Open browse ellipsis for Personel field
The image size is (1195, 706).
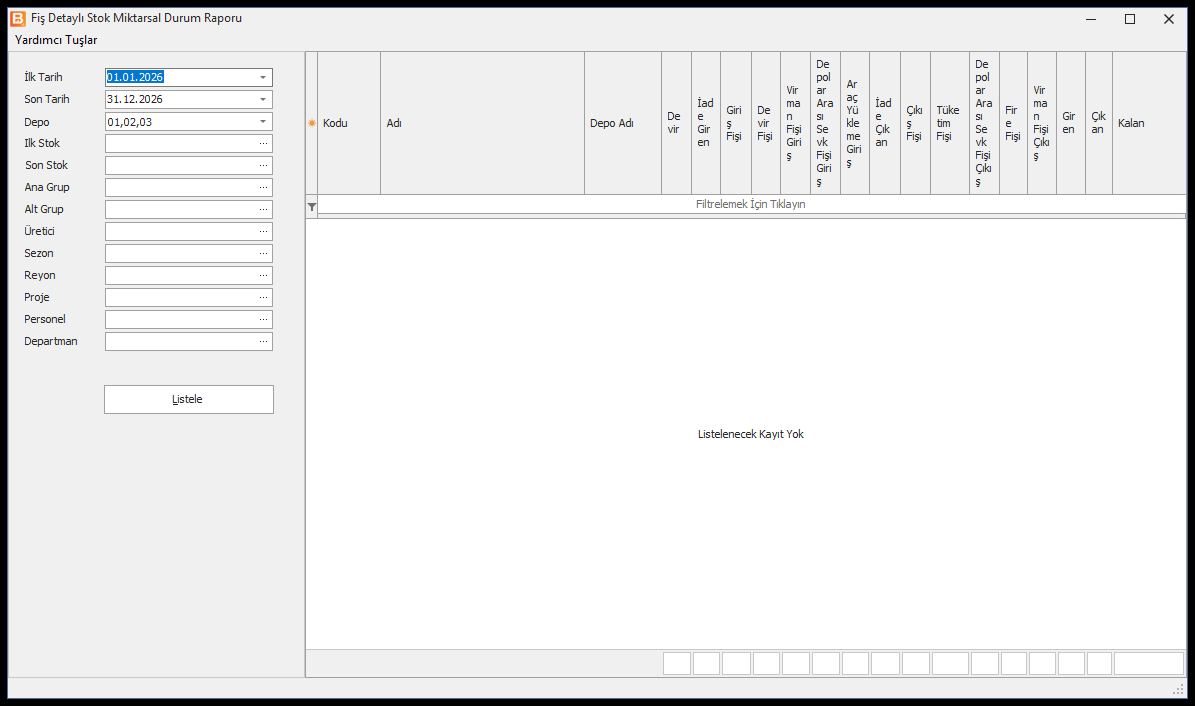point(263,319)
